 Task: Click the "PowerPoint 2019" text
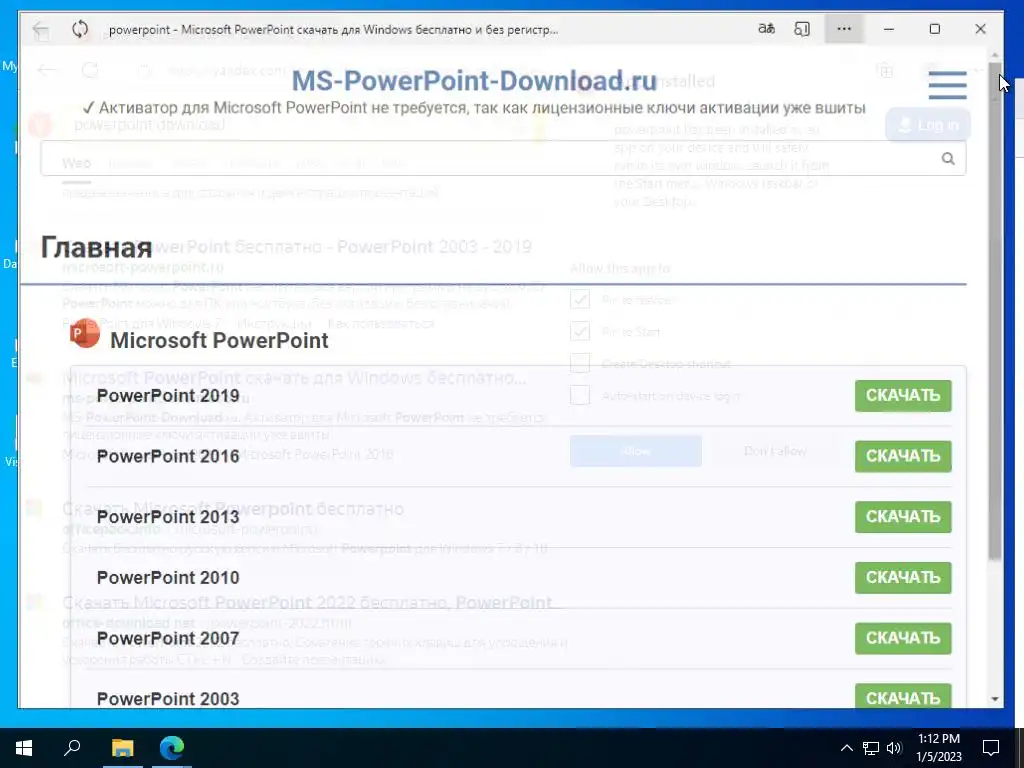pyautogui.click(x=168, y=396)
